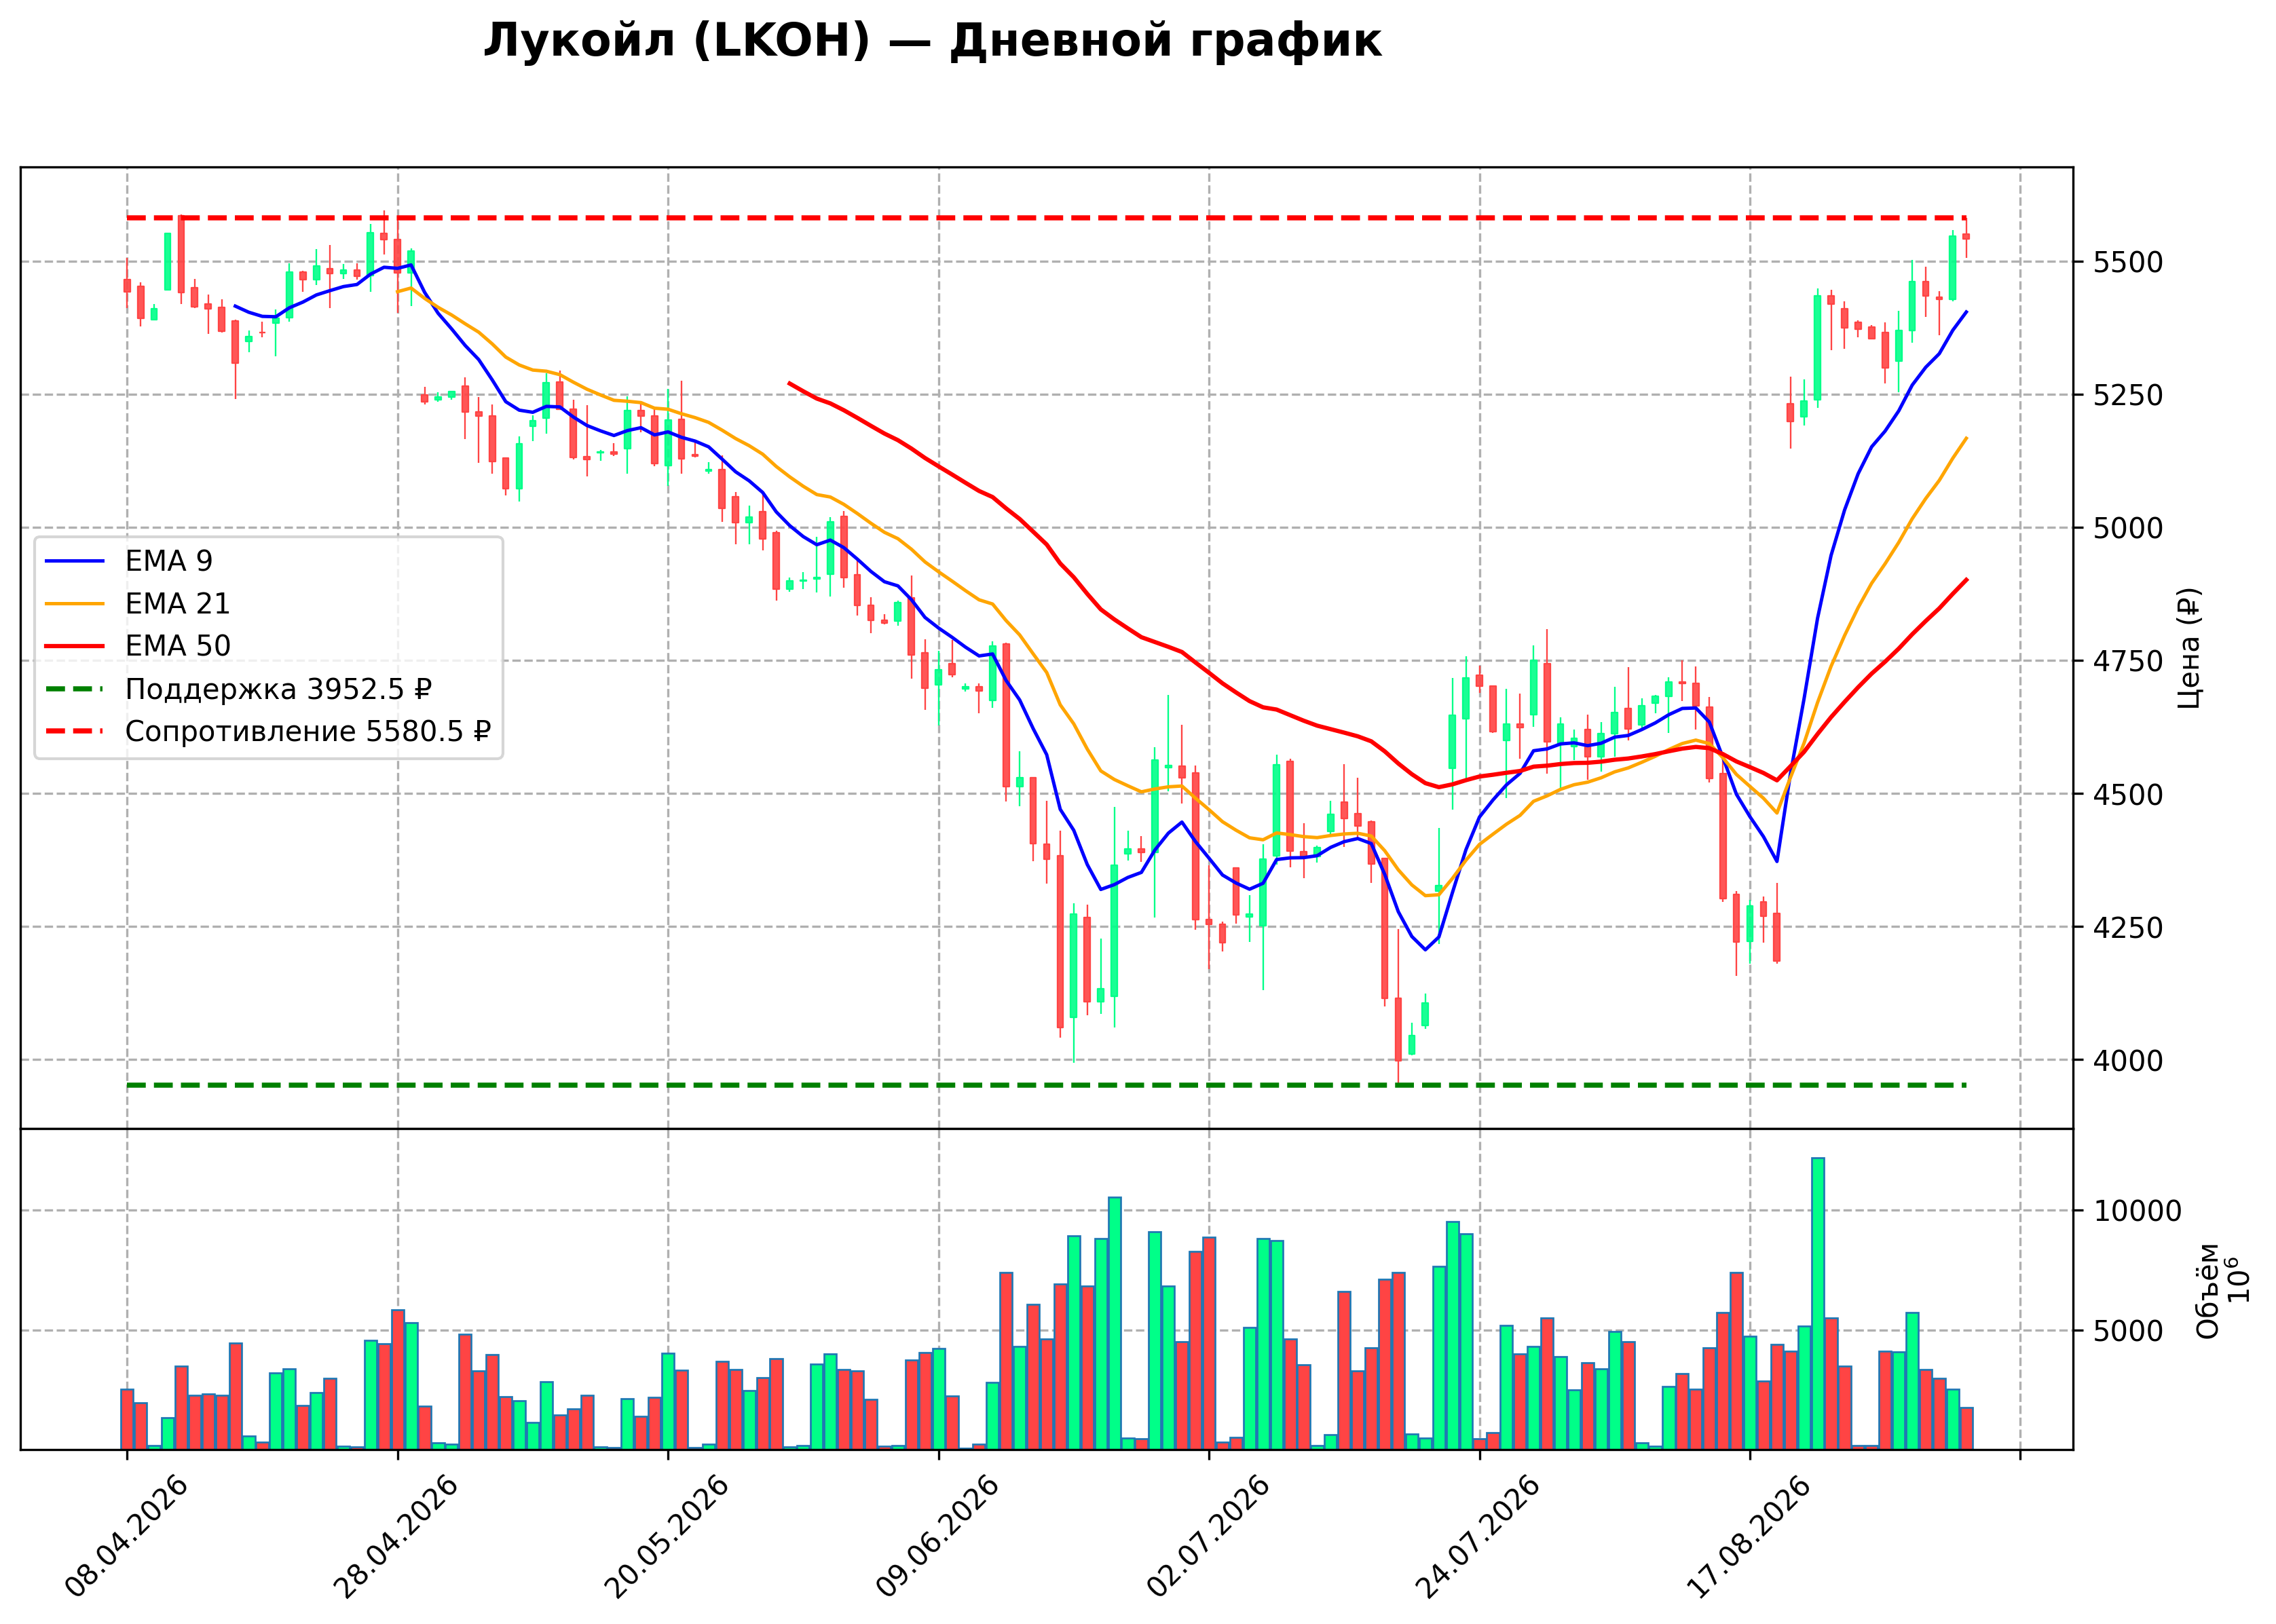Click the EMA 9 legend entry
Screen dimensions: 2276x1624
pos(129,561)
